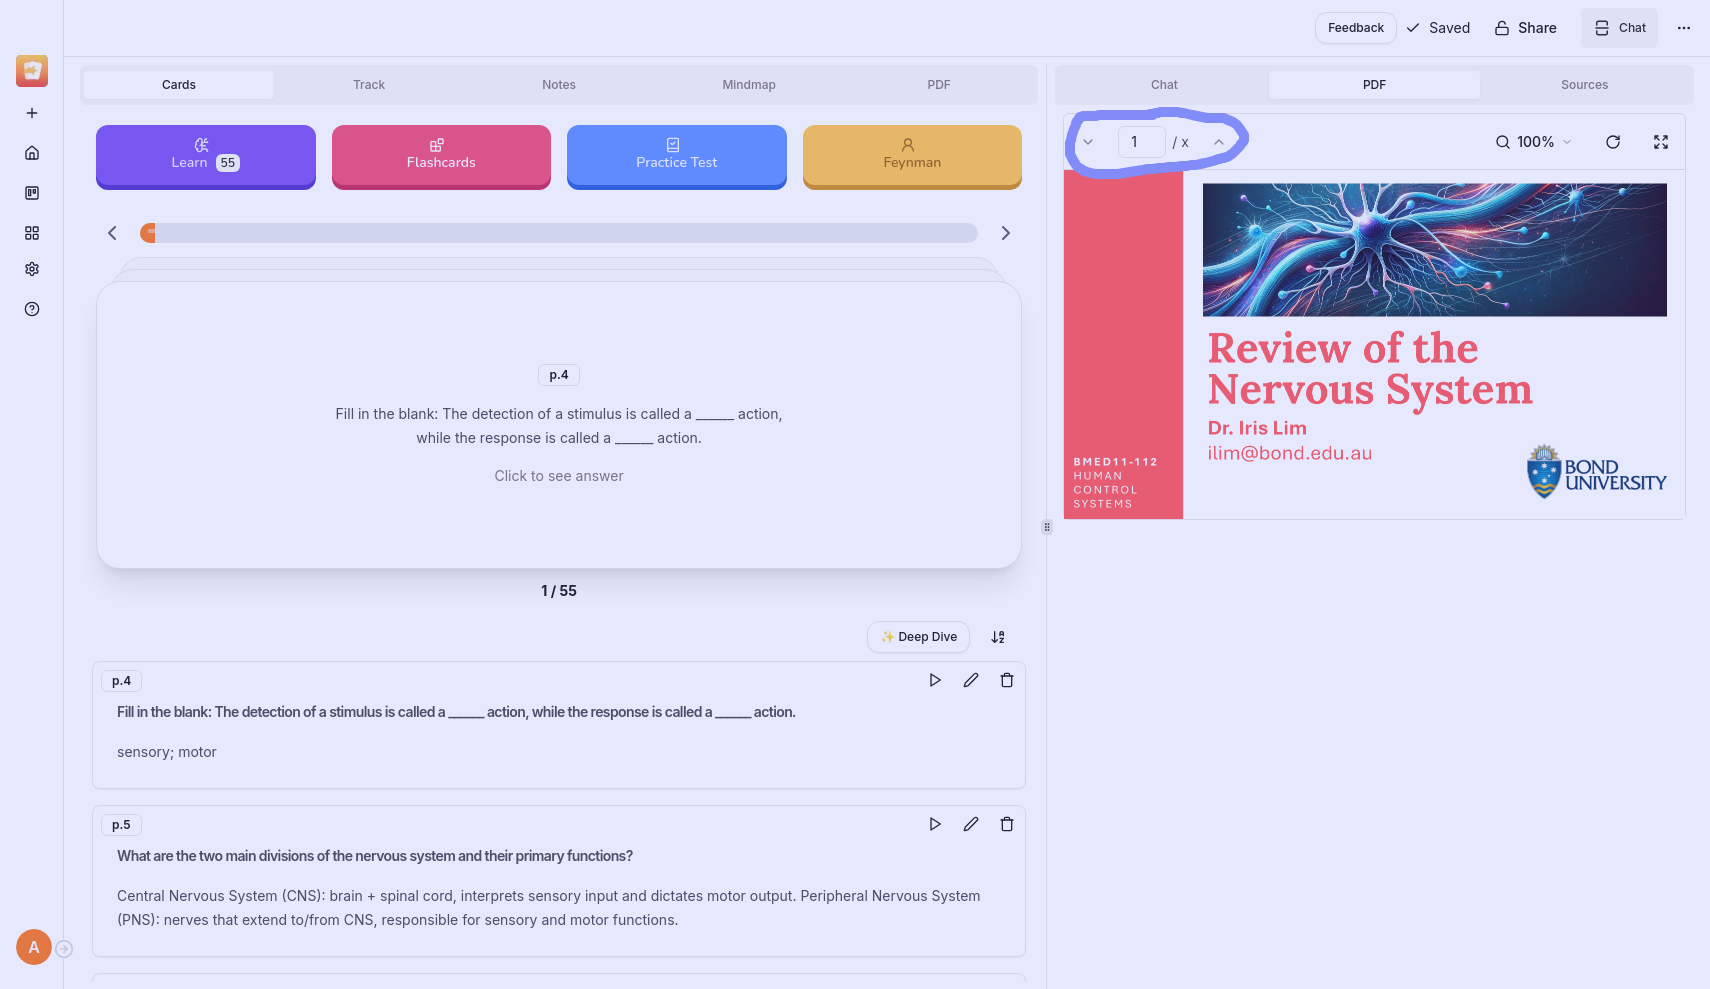
Task: Switch to the Mindmap tab
Action: click(x=749, y=85)
